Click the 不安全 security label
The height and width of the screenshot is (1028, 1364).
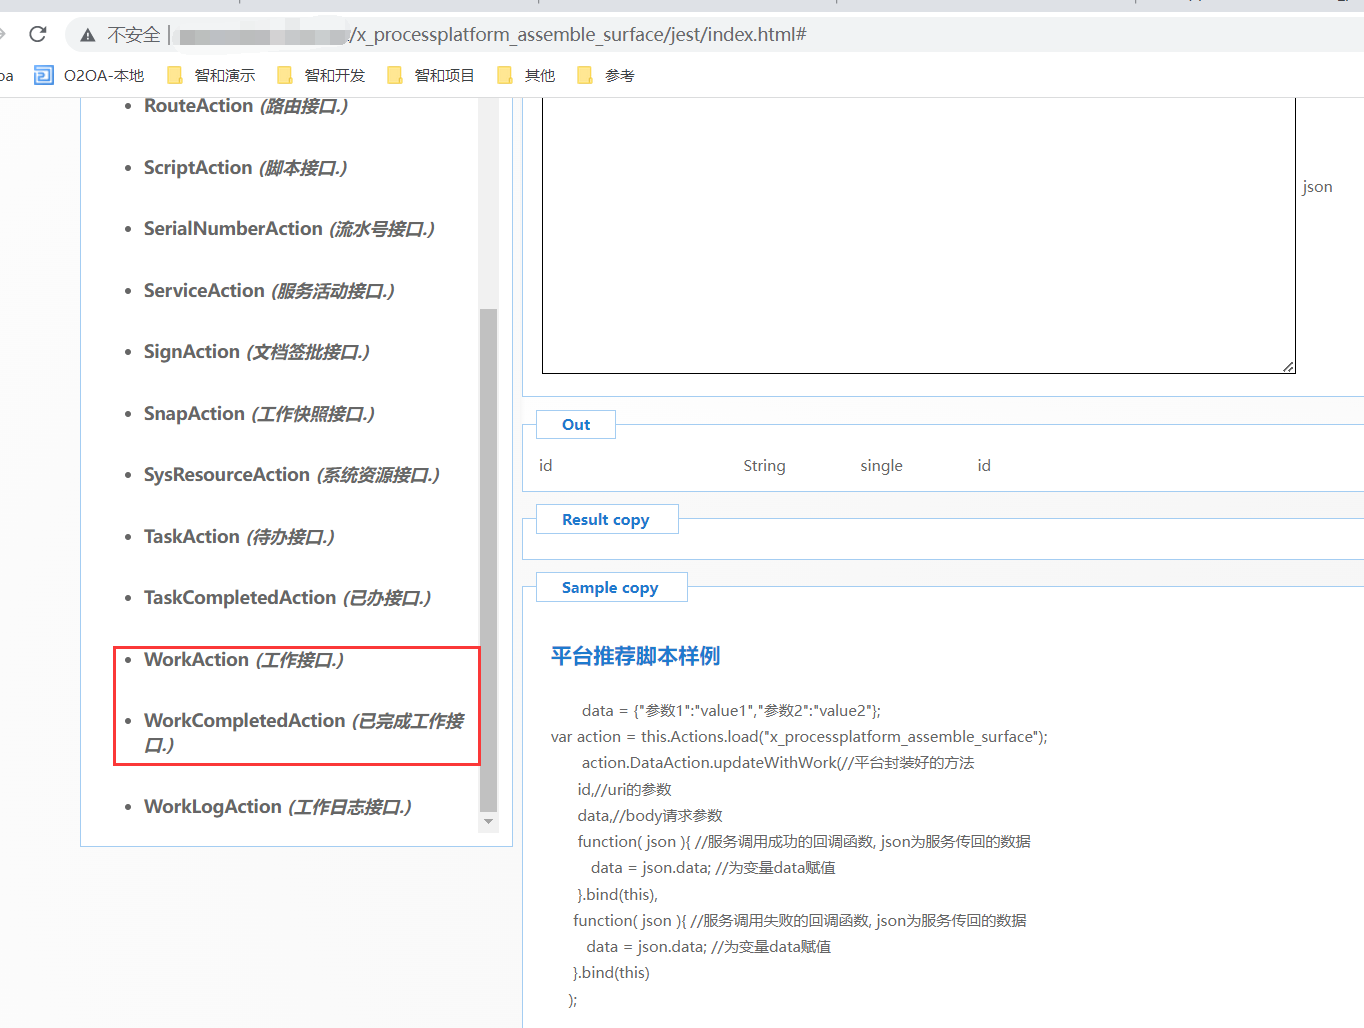tap(134, 35)
